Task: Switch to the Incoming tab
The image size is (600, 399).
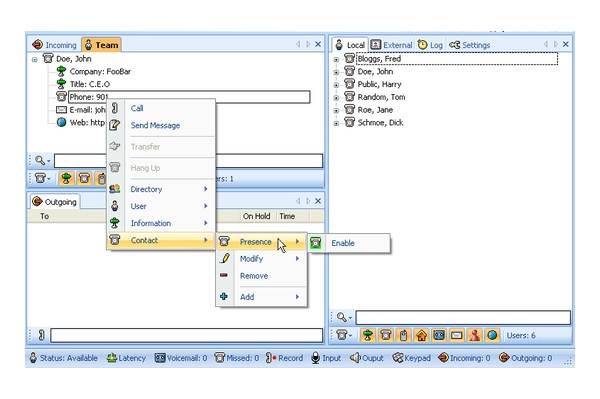Action: click(54, 45)
